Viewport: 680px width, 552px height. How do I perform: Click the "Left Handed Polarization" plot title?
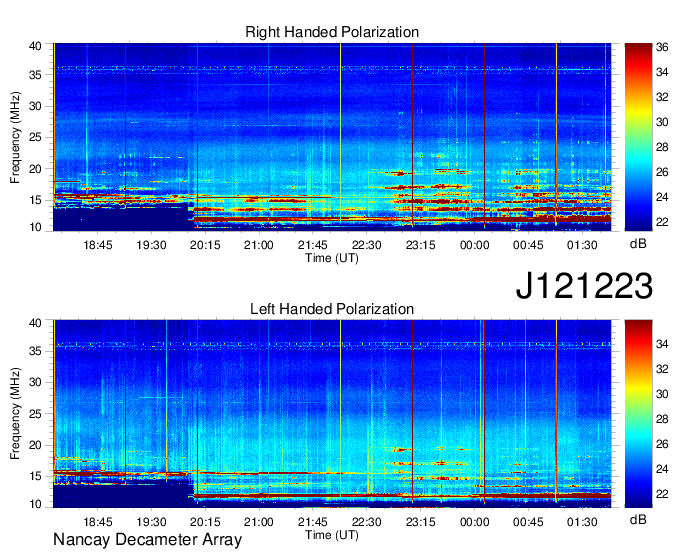[332, 309]
